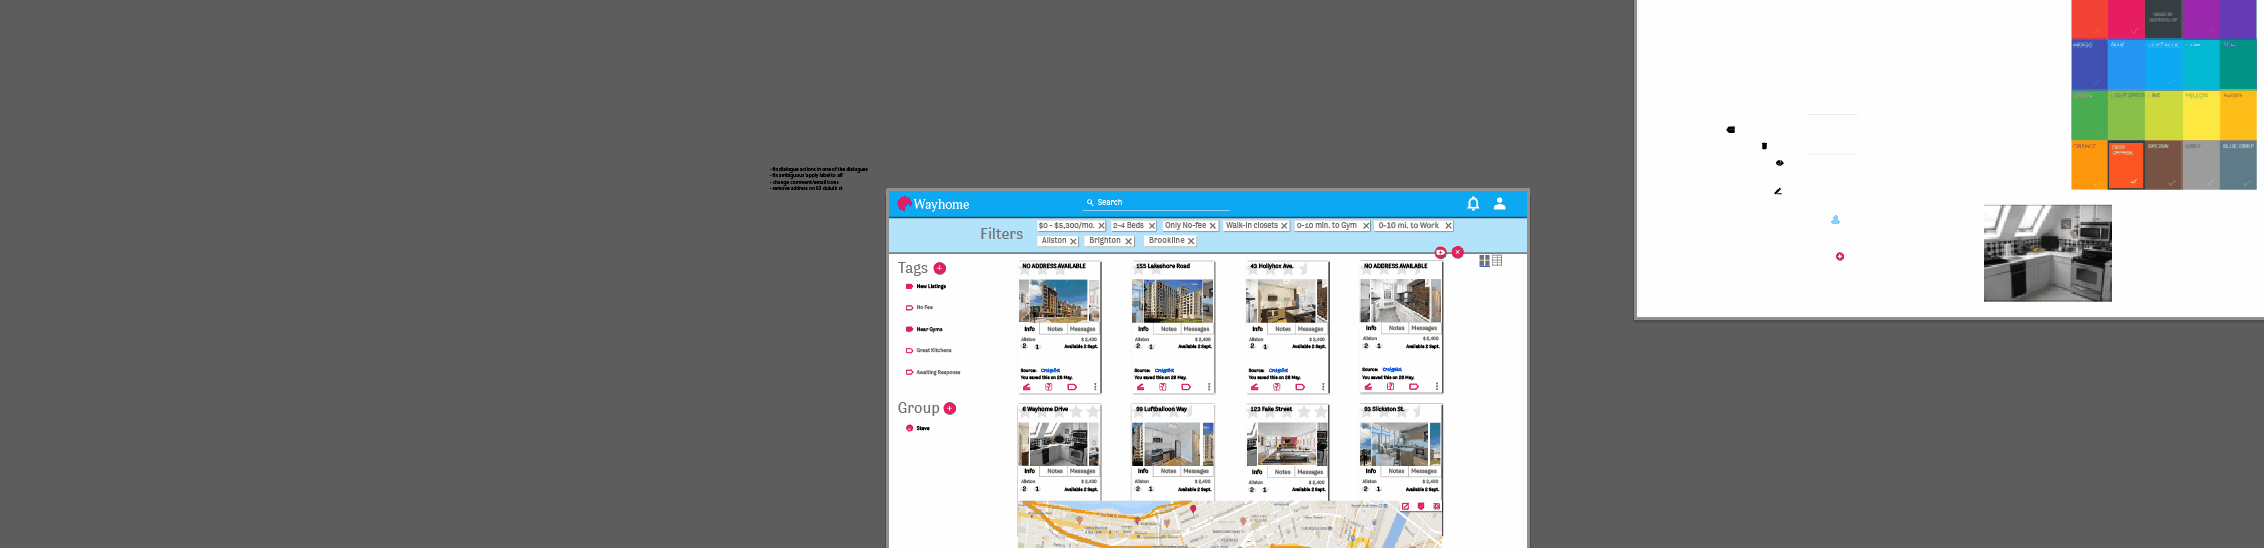Remove the Brookline neighborhood filter

click(x=1191, y=241)
